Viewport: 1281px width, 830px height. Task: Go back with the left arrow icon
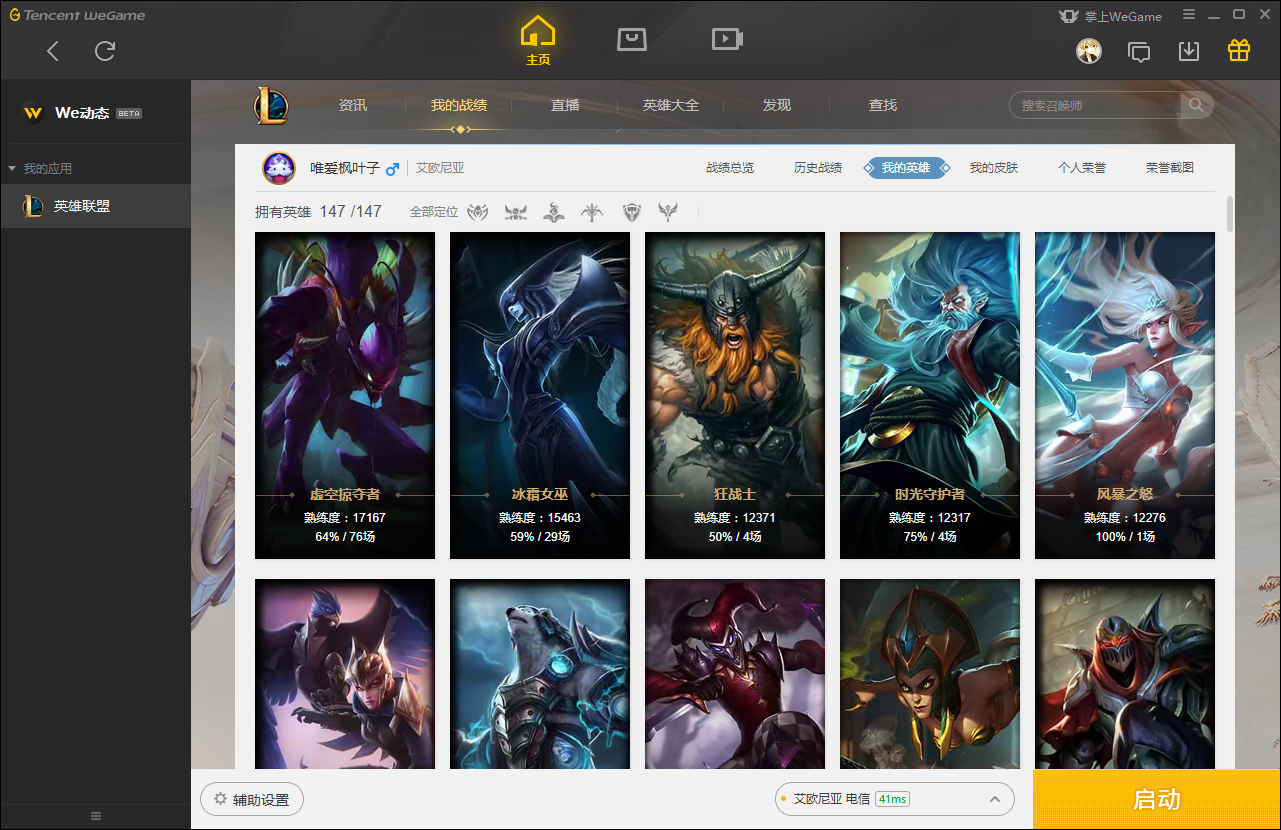point(53,51)
